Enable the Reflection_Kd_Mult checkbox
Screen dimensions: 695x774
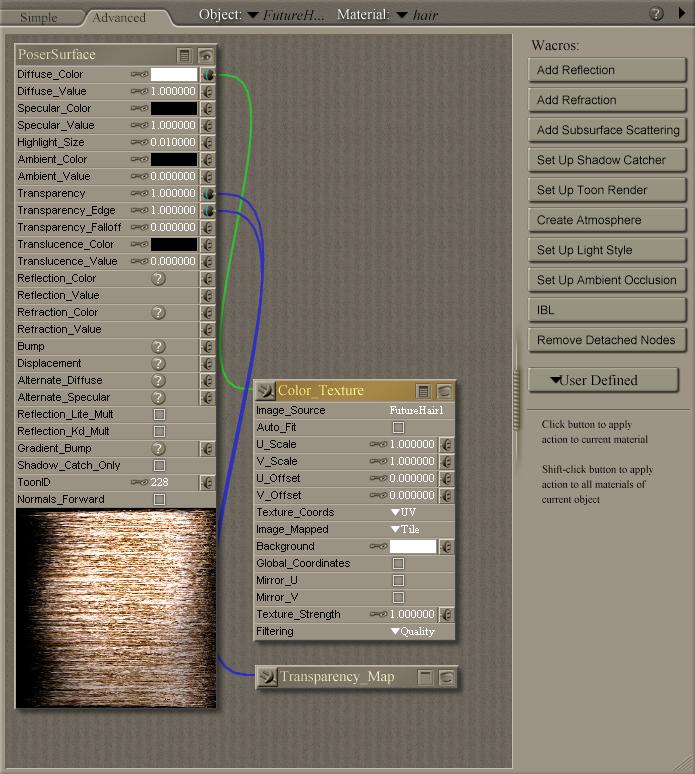coord(159,431)
